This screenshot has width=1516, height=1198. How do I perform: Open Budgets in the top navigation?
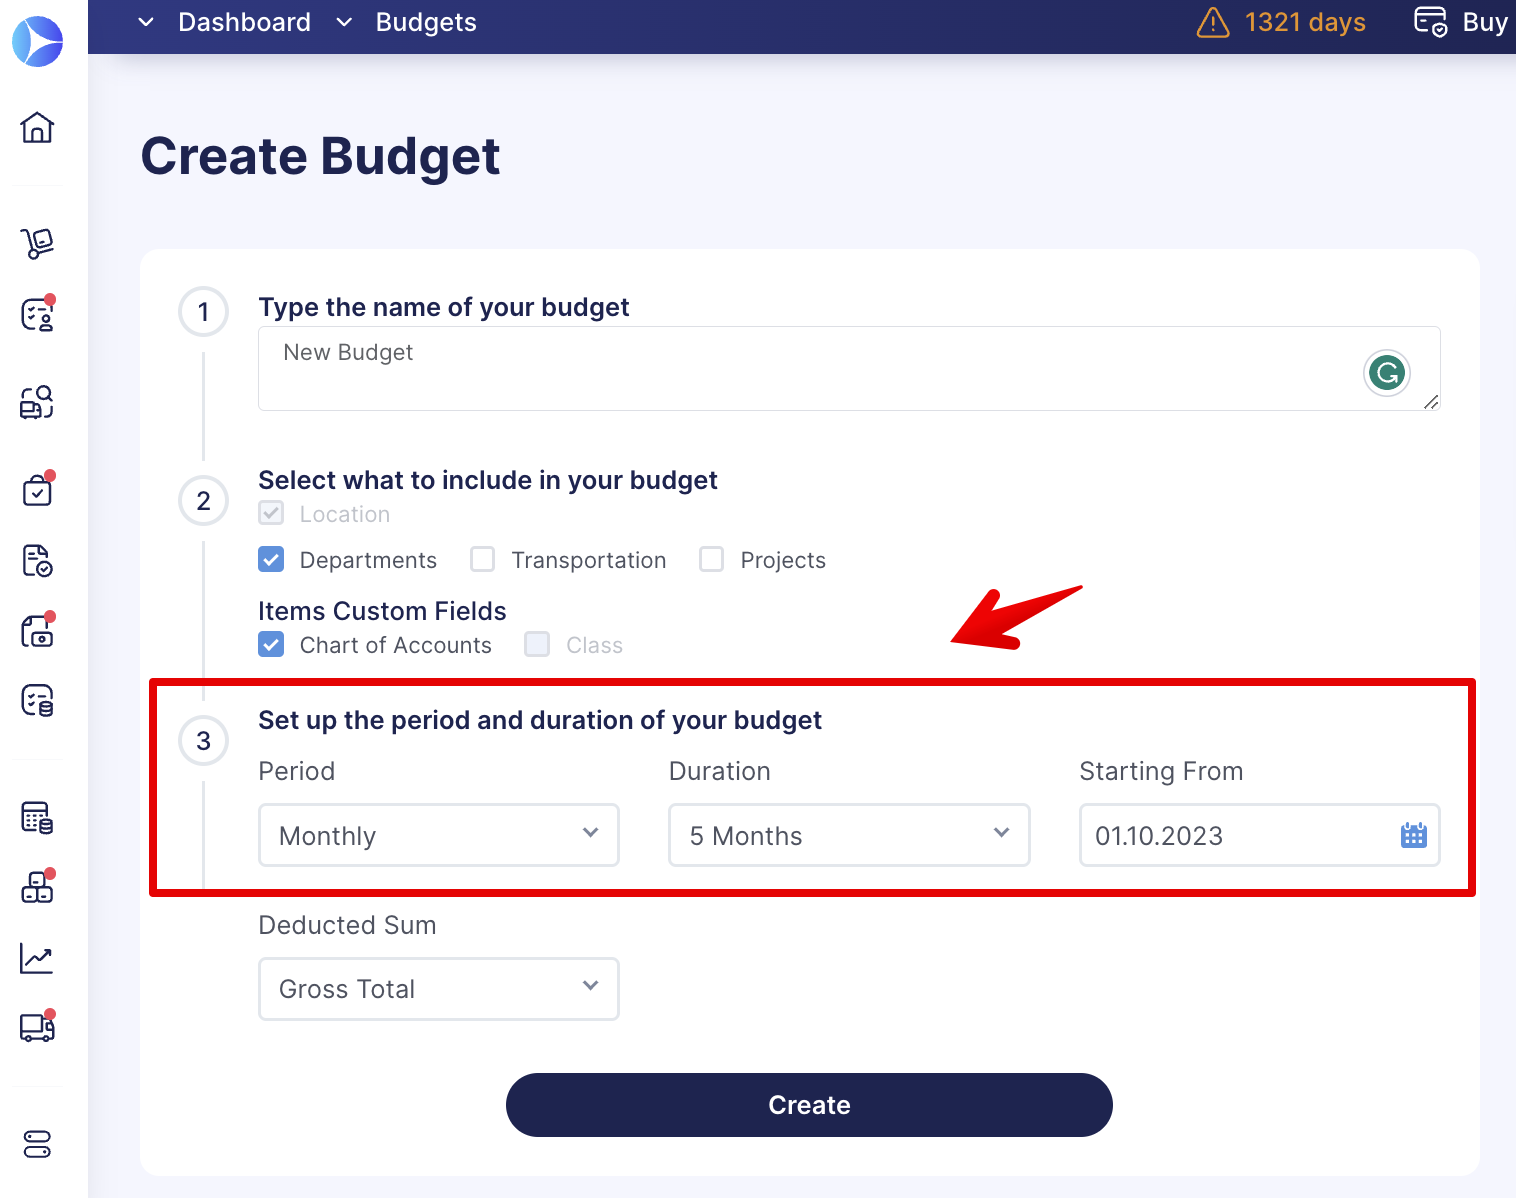point(426,22)
